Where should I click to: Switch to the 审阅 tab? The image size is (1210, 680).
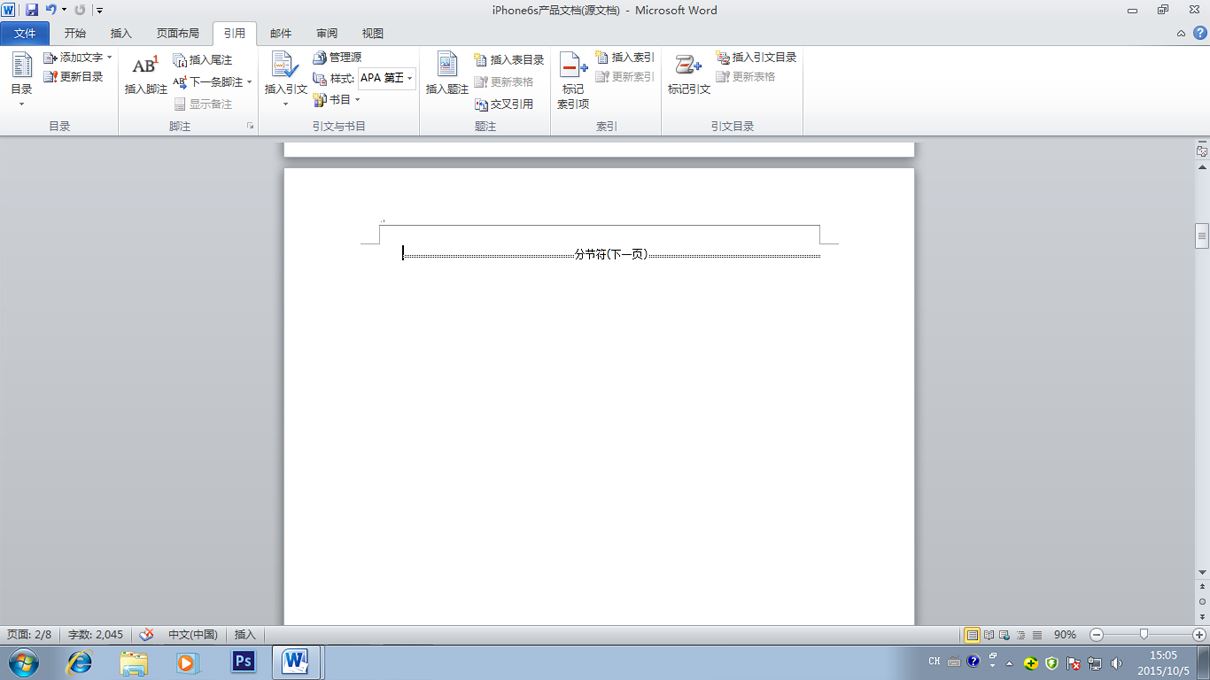click(327, 33)
